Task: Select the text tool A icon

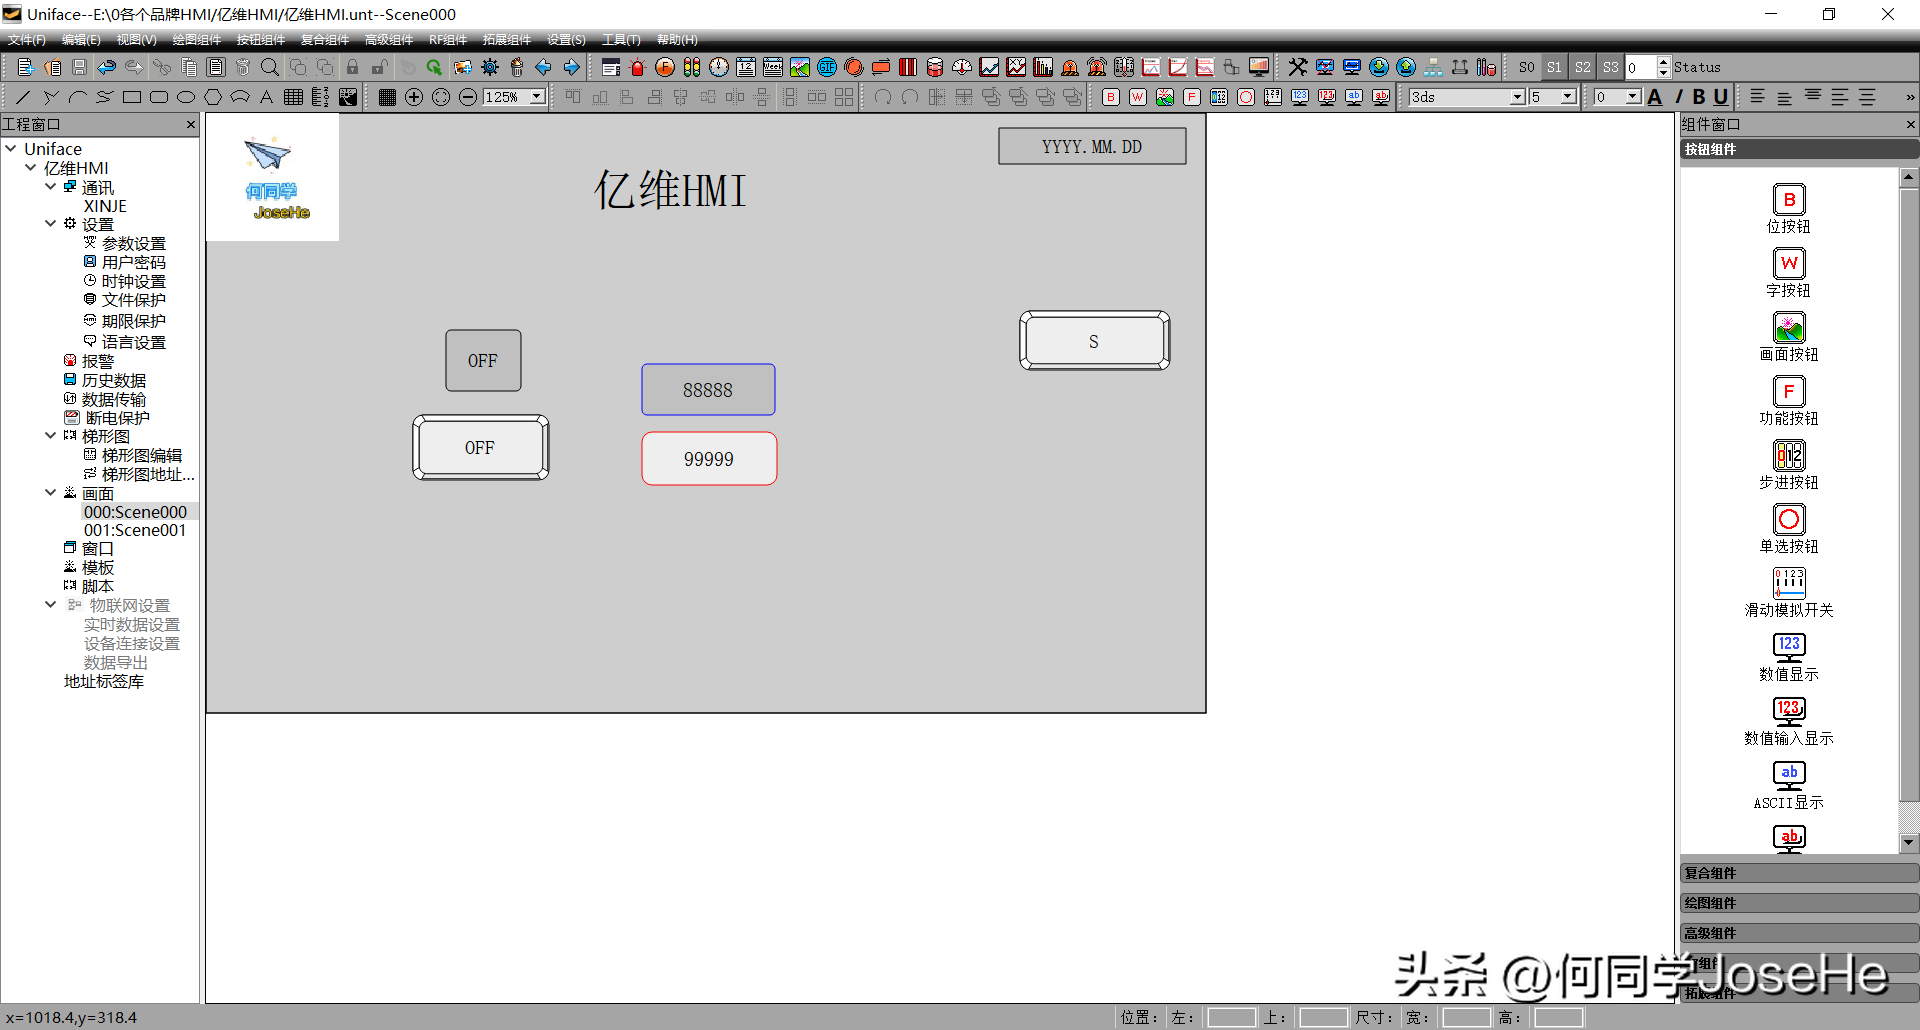Action: click(x=266, y=97)
